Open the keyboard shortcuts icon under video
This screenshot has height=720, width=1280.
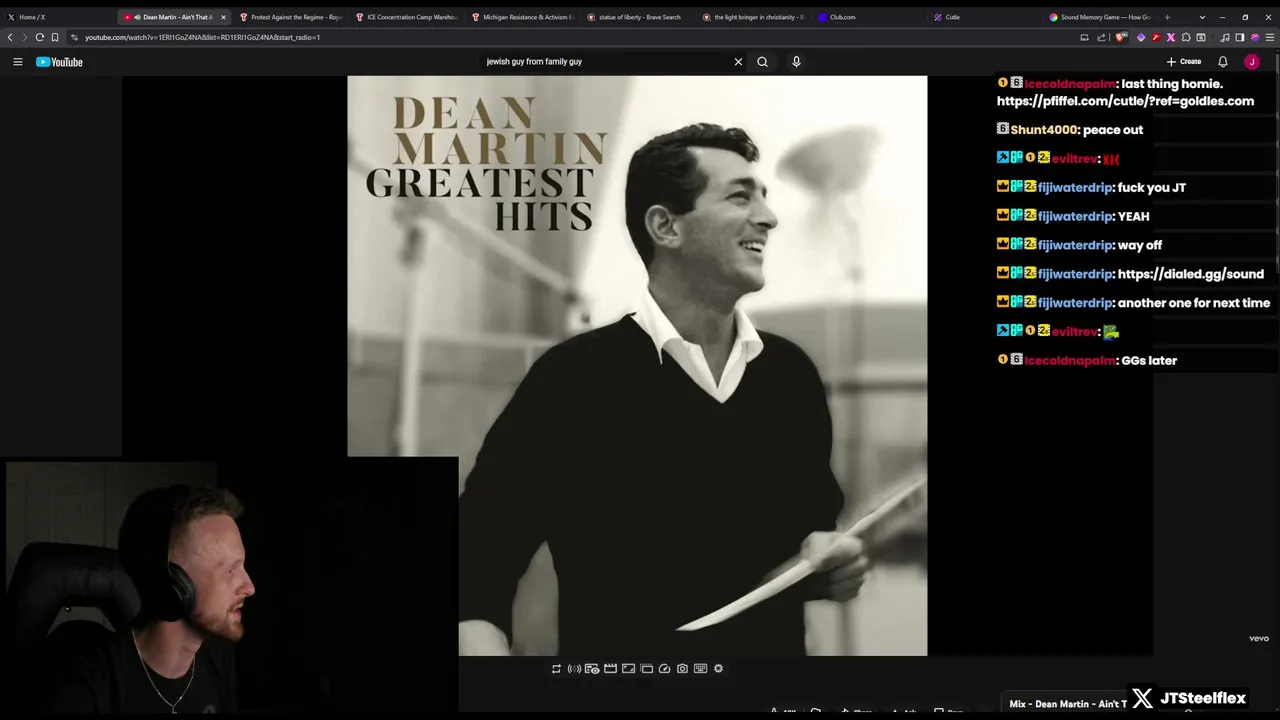(x=700, y=669)
